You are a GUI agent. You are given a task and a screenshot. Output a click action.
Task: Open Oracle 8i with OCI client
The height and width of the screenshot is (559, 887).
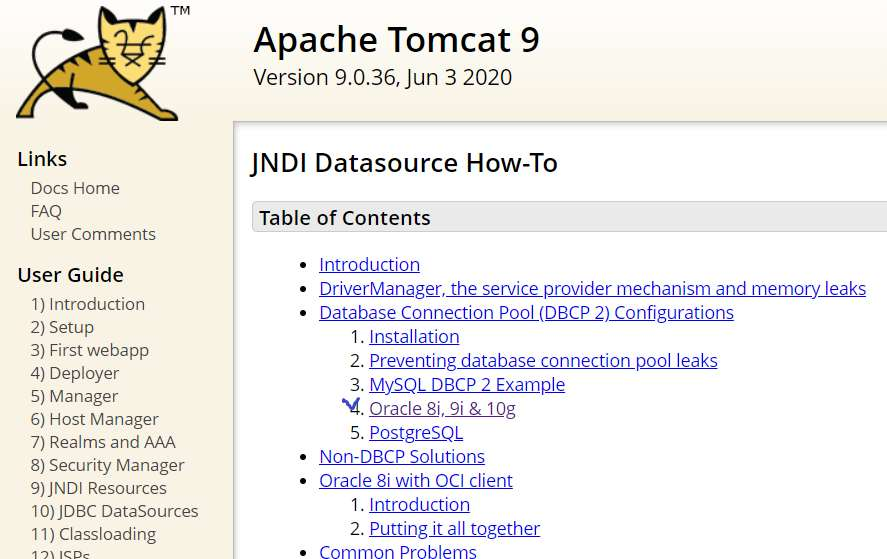416,480
